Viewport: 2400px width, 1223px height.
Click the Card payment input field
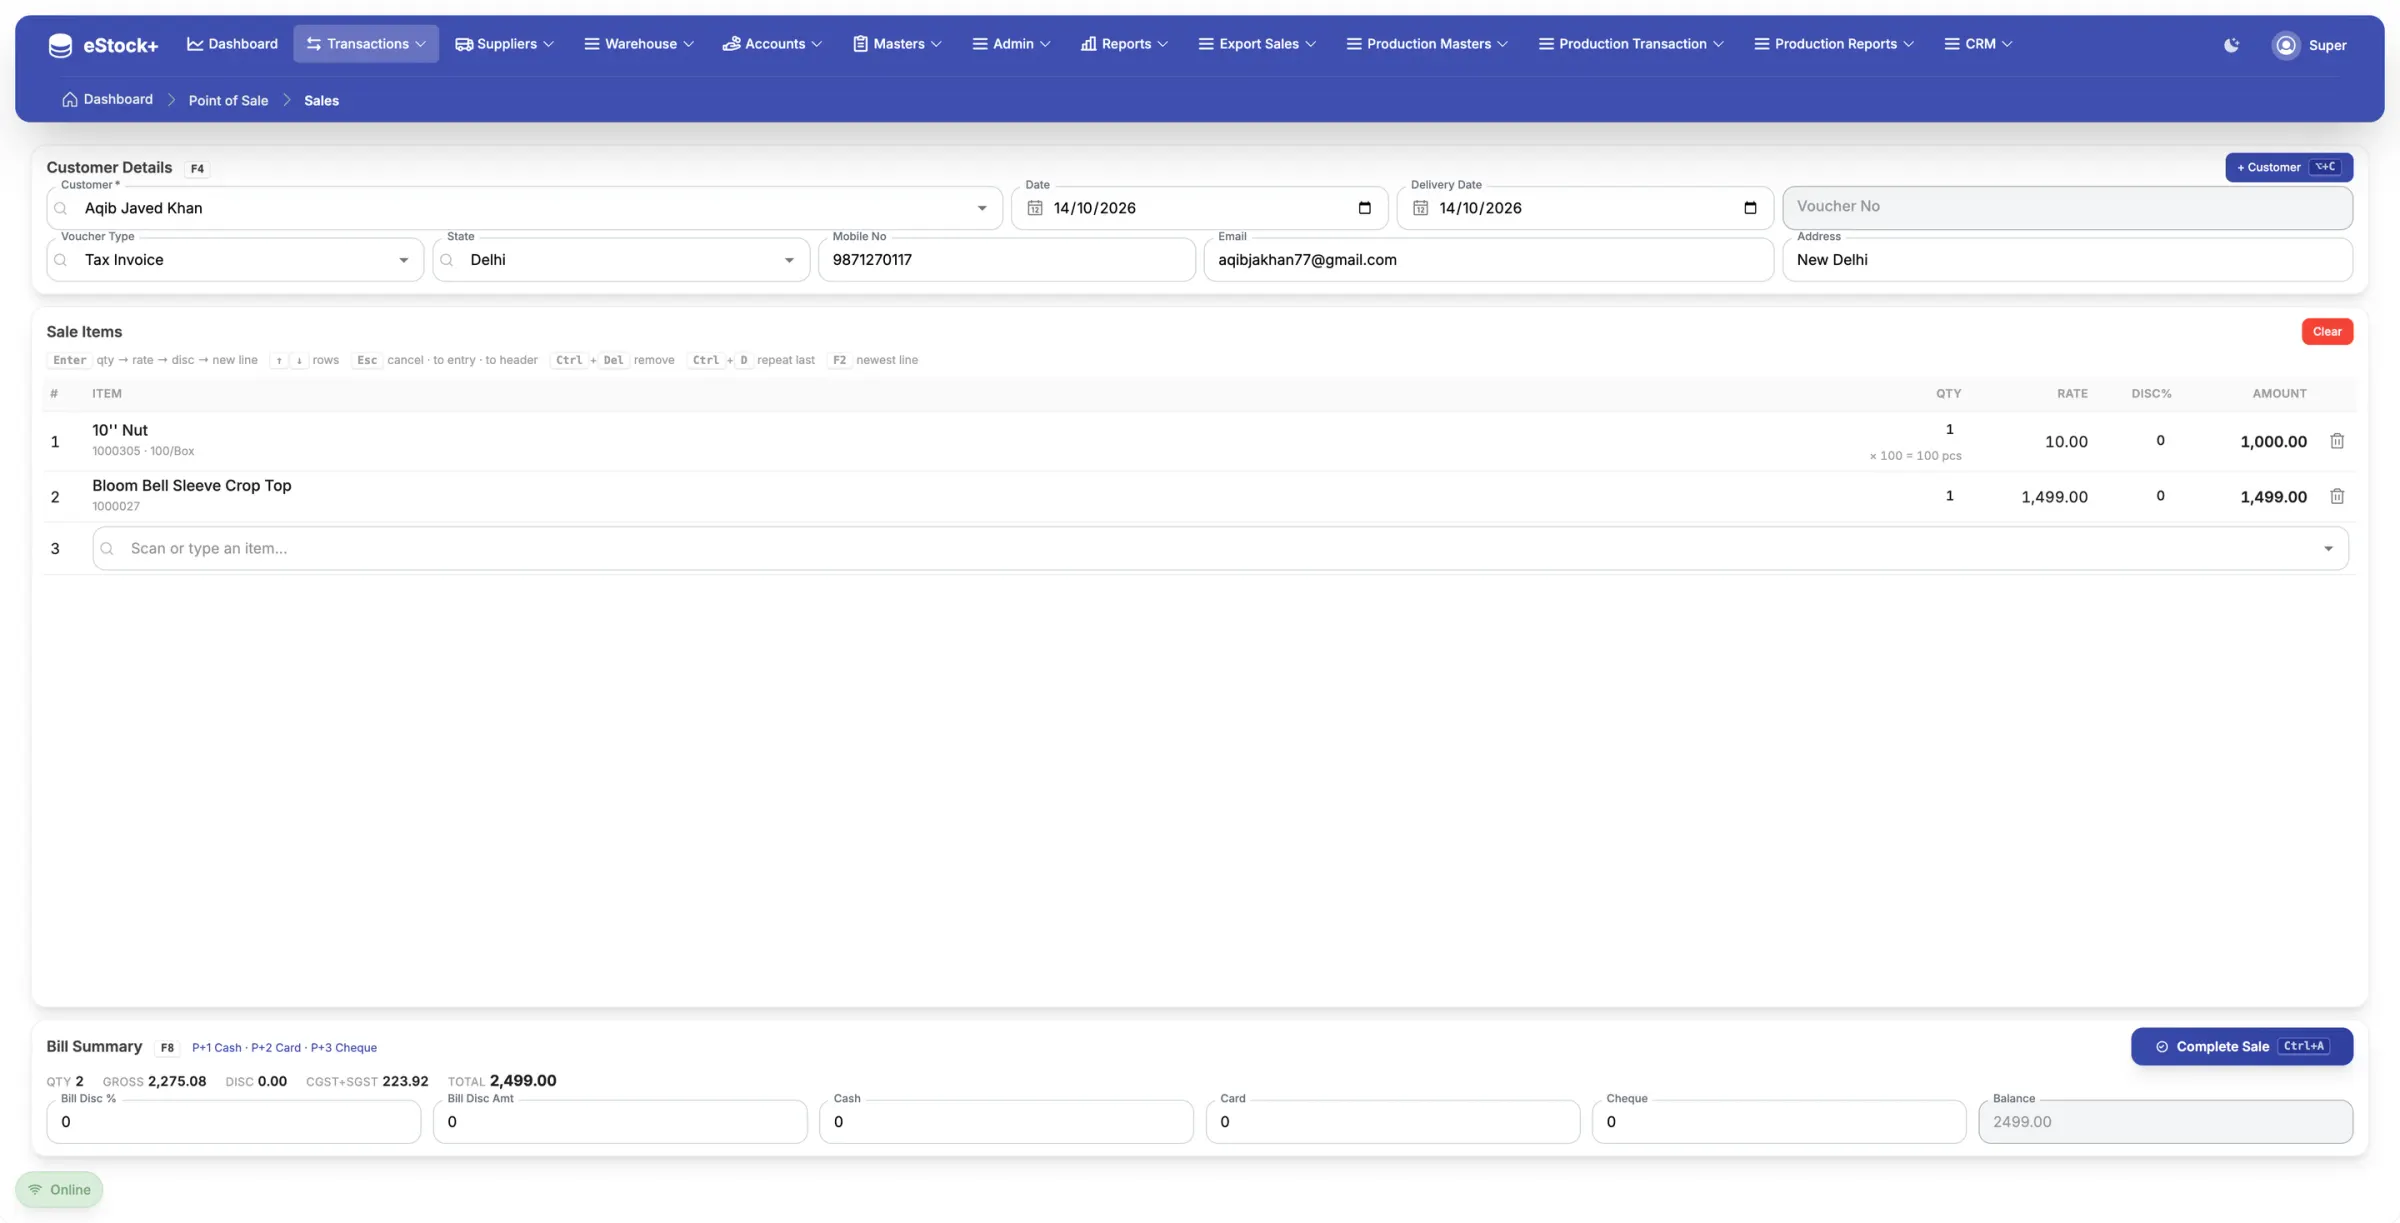tap(1393, 1122)
